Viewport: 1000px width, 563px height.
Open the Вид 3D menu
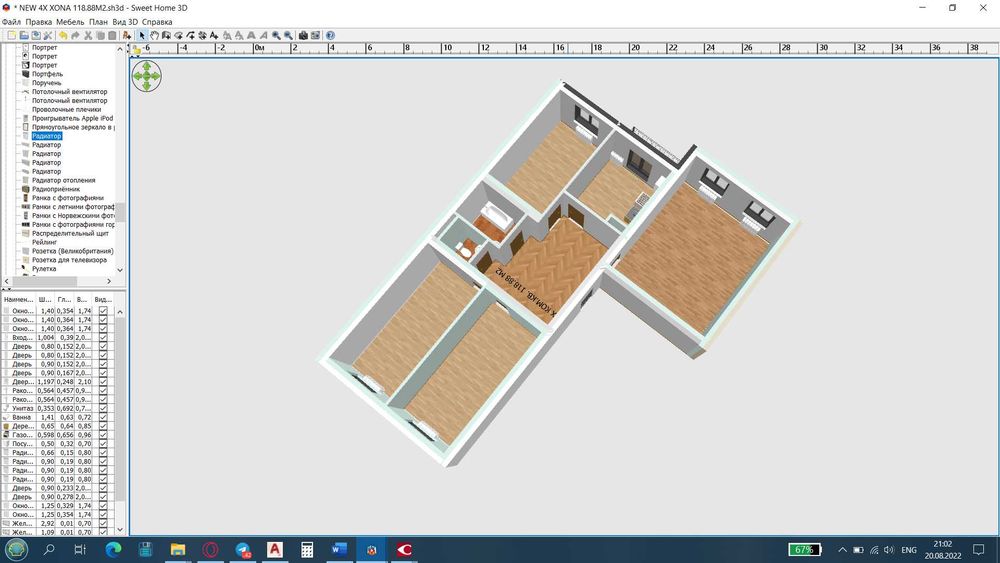coord(125,21)
